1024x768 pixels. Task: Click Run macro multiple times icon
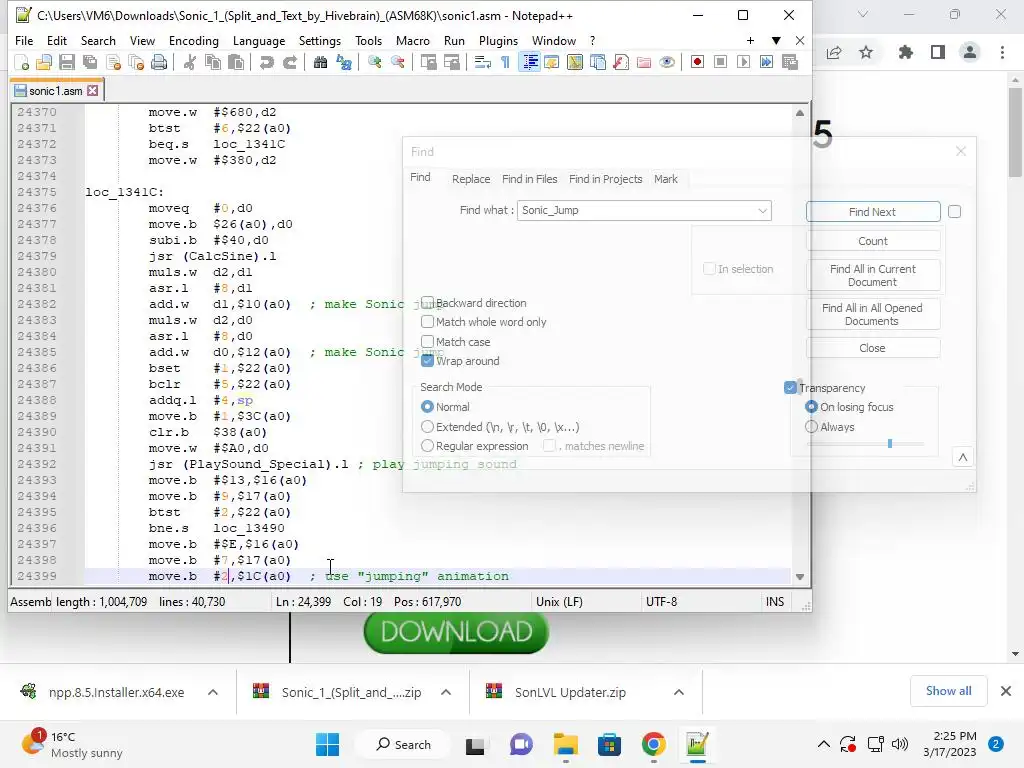pos(767,62)
